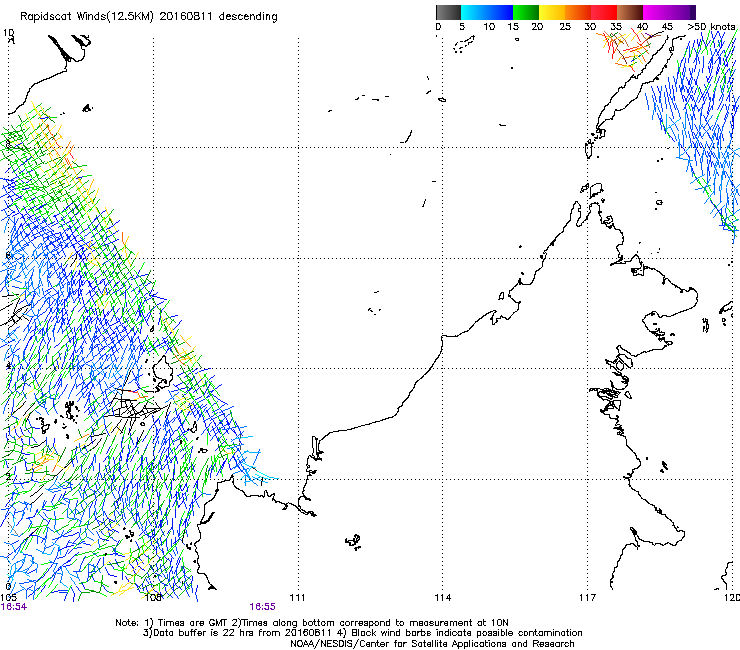Click the yellow 20-25 knots legend segment
The height and width of the screenshot is (650, 740).
tap(552, 12)
